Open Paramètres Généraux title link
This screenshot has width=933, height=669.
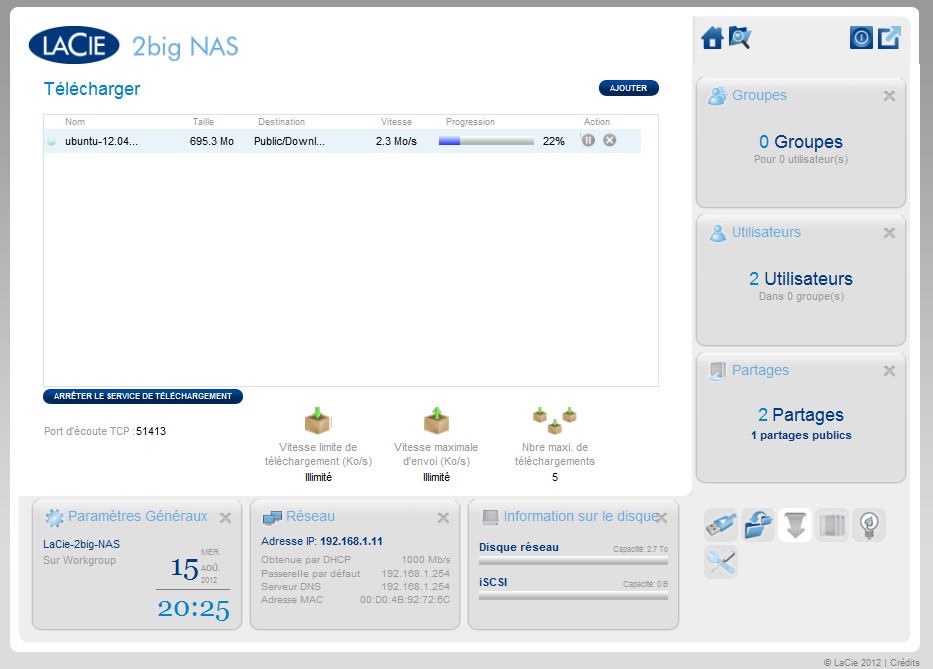tap(137, 516)
